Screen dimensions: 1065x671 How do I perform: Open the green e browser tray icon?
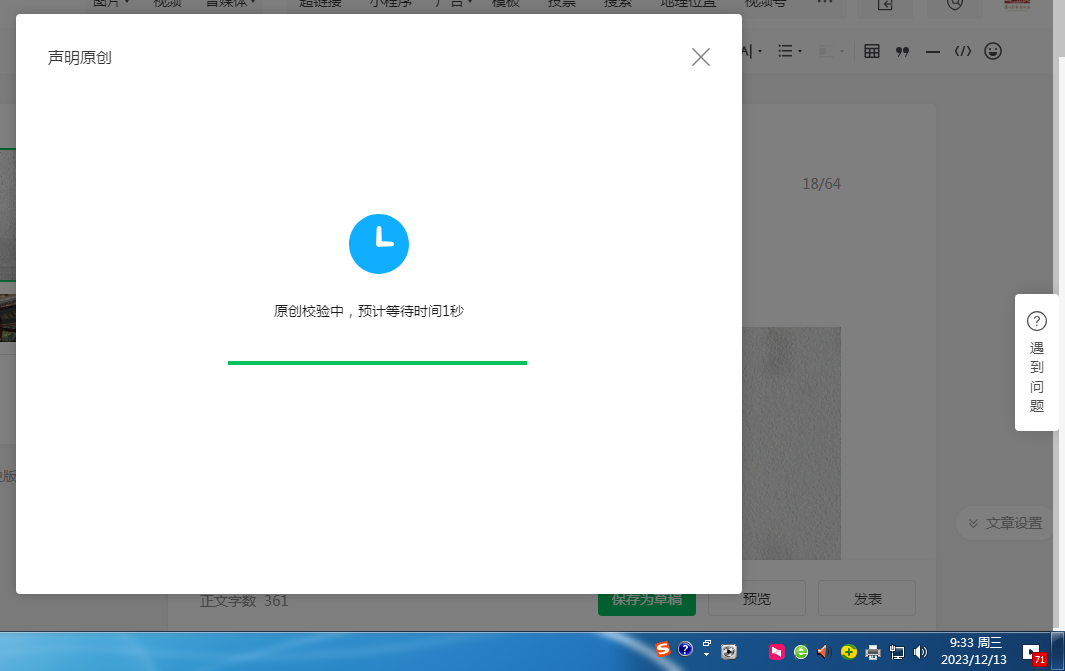coord(801,653)
